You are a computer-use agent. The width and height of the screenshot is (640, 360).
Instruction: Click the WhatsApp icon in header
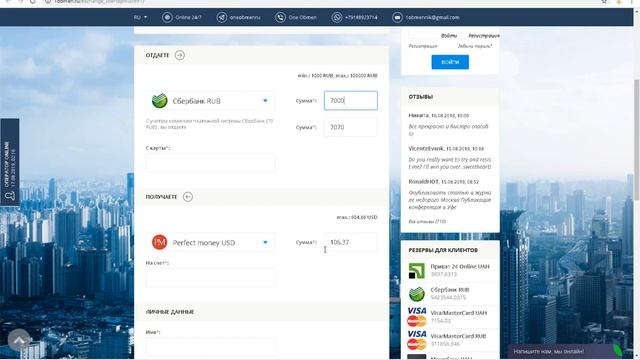point(337,18)
